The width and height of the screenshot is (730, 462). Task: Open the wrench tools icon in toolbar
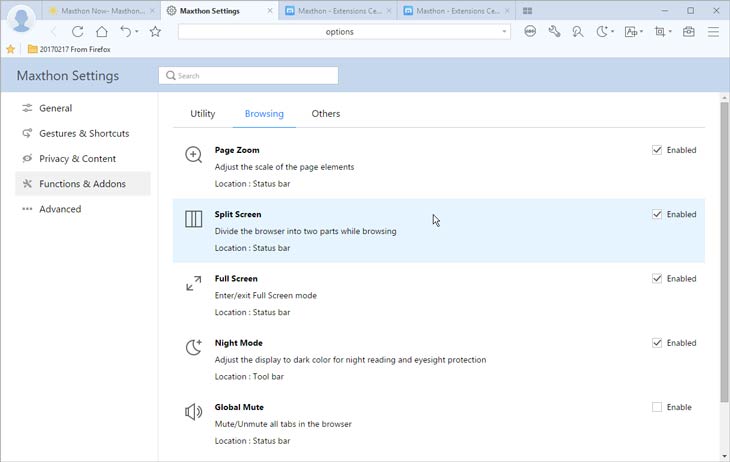(x=554, y=31)
